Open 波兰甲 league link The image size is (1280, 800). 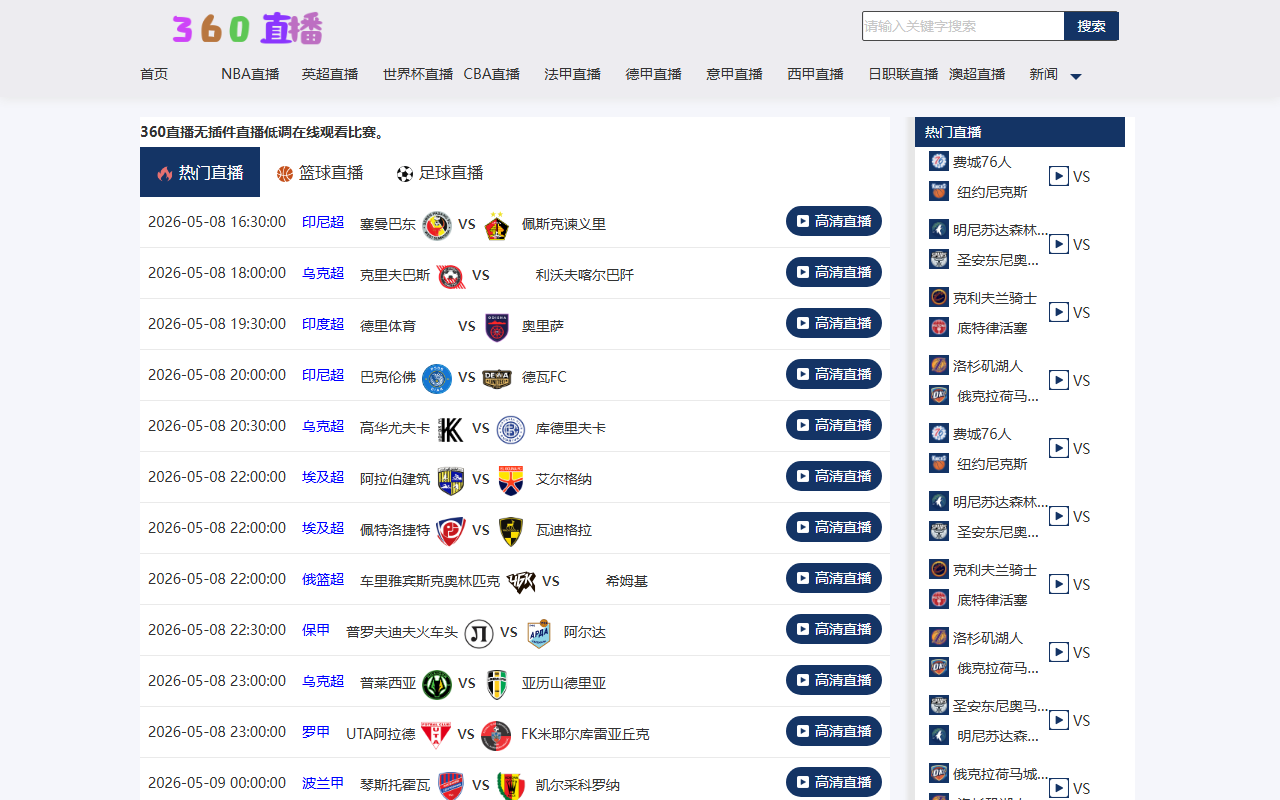click(323, 783)
